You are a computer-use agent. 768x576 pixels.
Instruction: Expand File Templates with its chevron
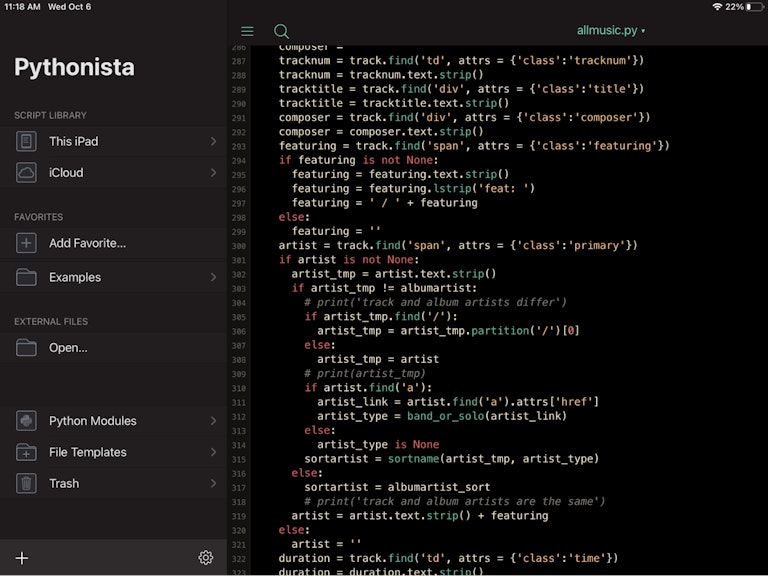pos(213,452)
